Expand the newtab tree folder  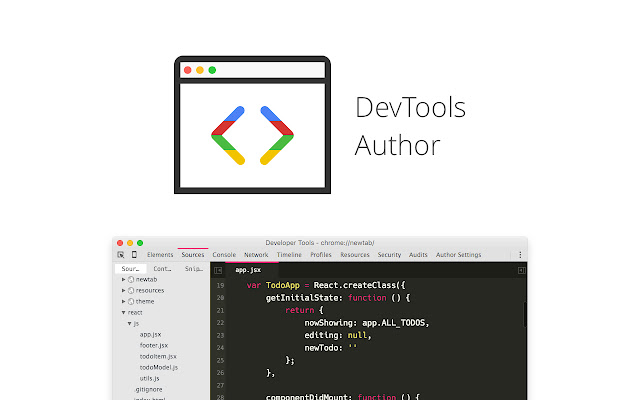coord(124,279)
